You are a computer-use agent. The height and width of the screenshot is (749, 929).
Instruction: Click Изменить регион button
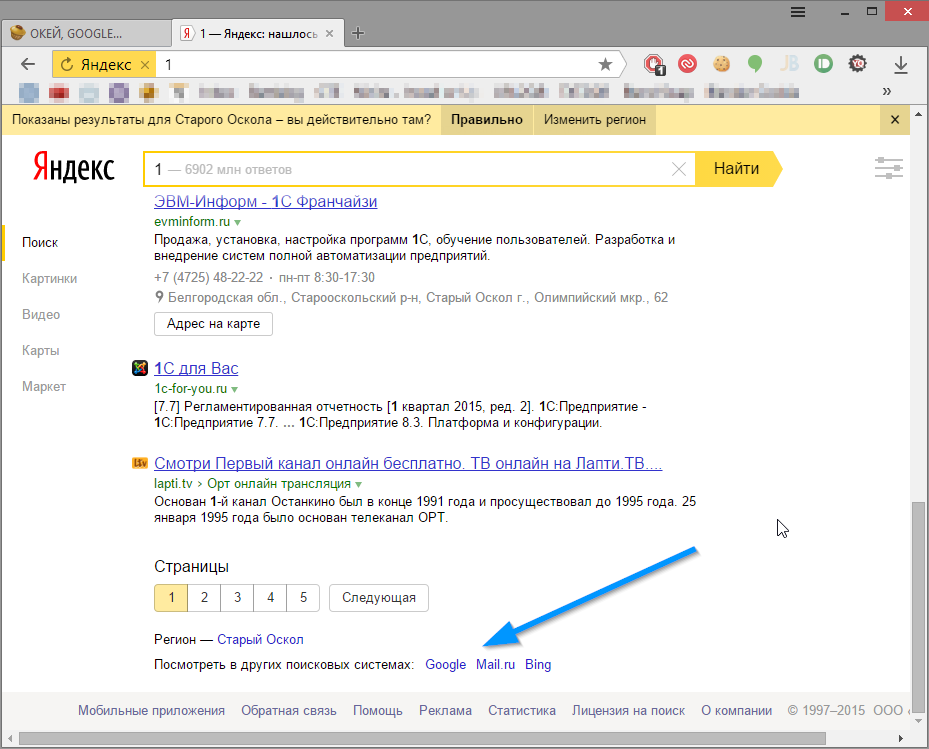click(595, 120)
